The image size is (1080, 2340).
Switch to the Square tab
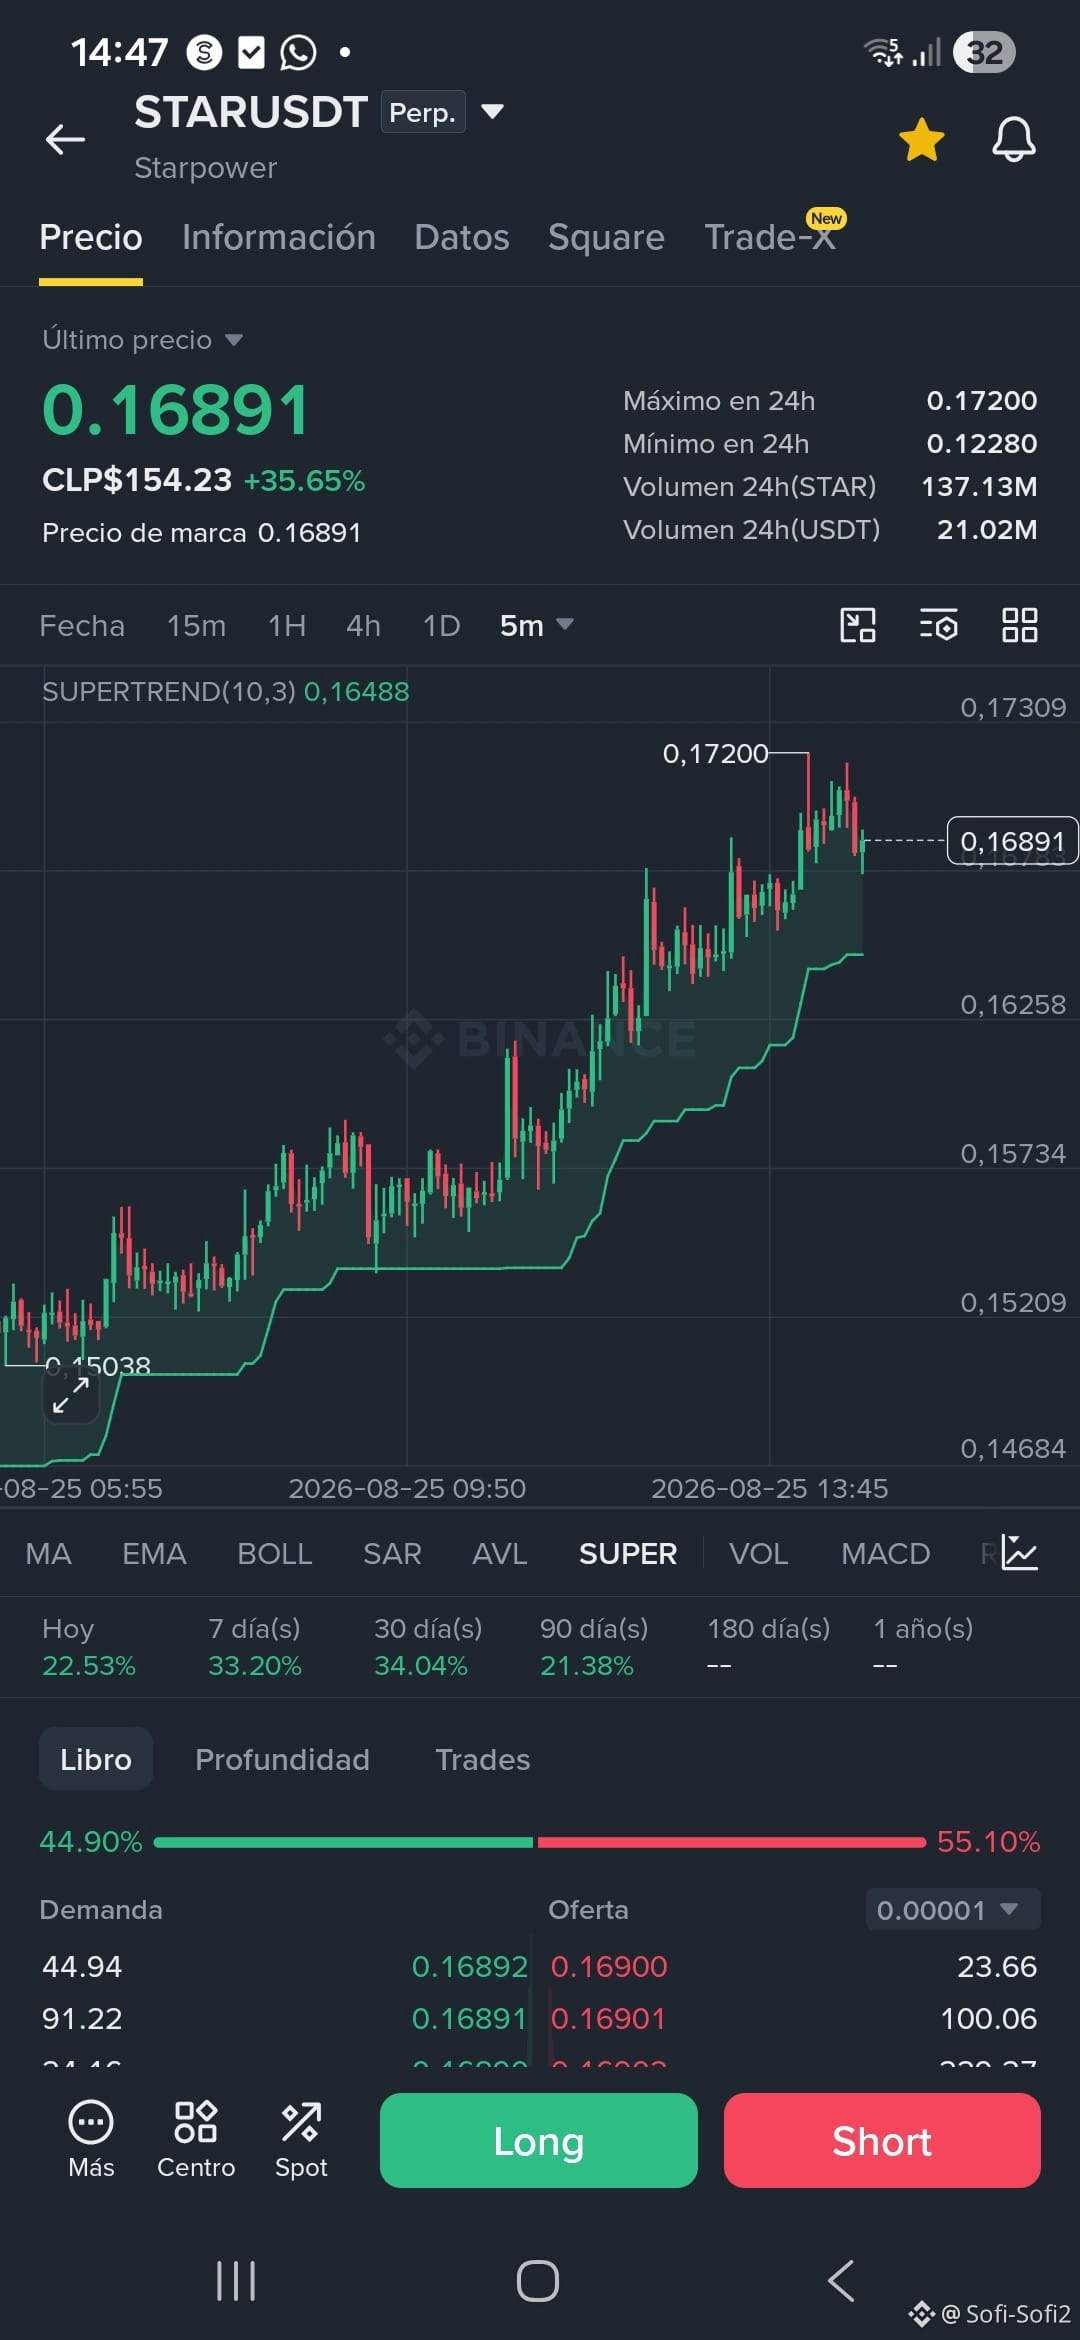(606, 237)
